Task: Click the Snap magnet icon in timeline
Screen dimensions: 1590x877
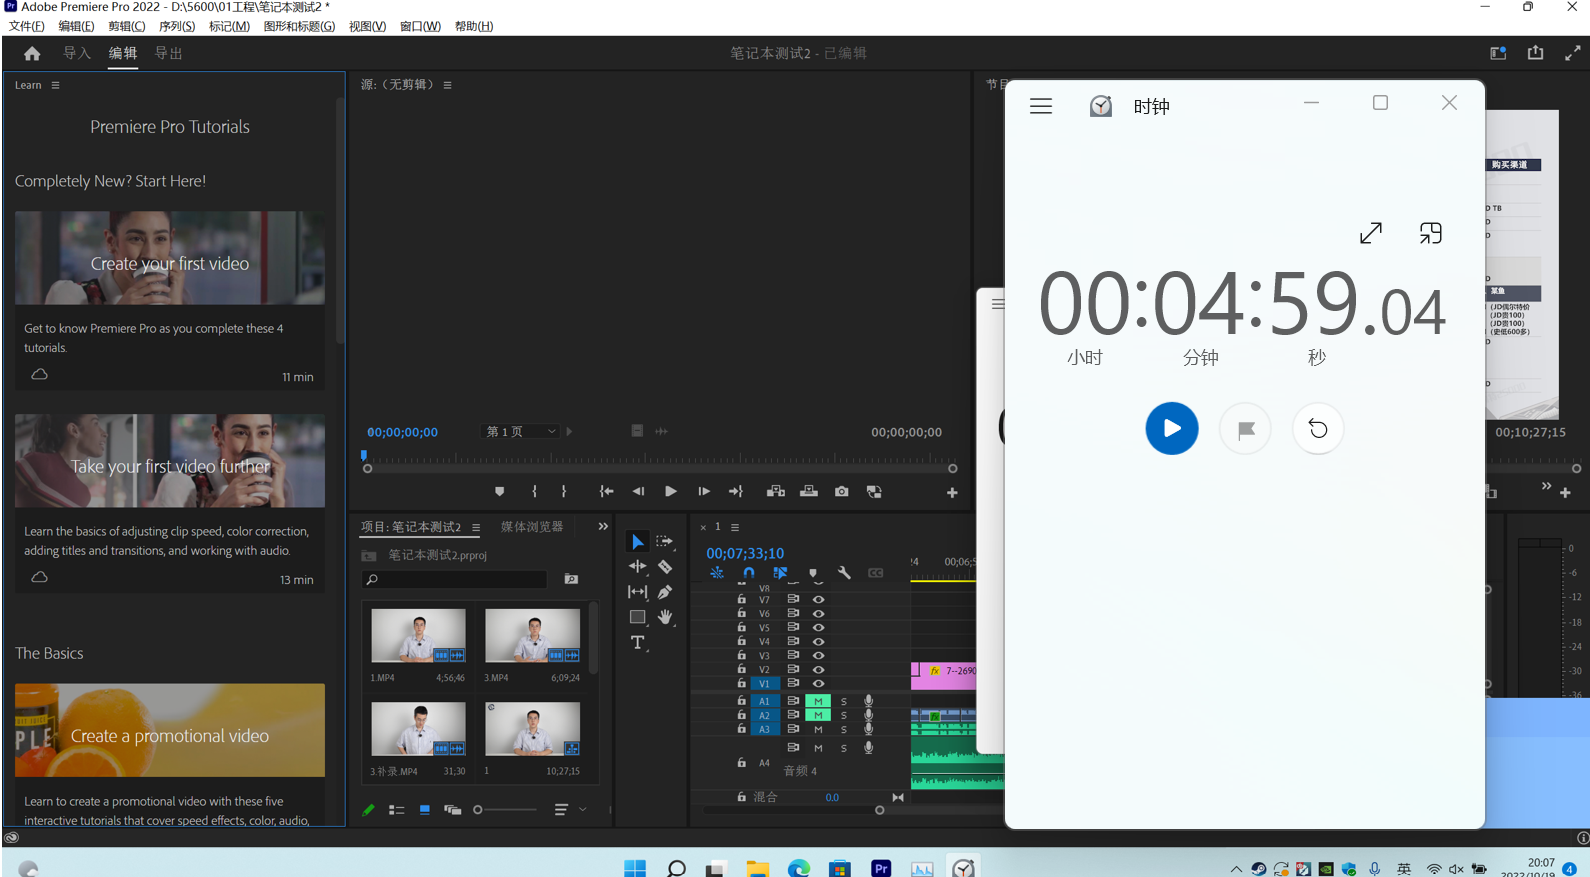Action: 748,573
